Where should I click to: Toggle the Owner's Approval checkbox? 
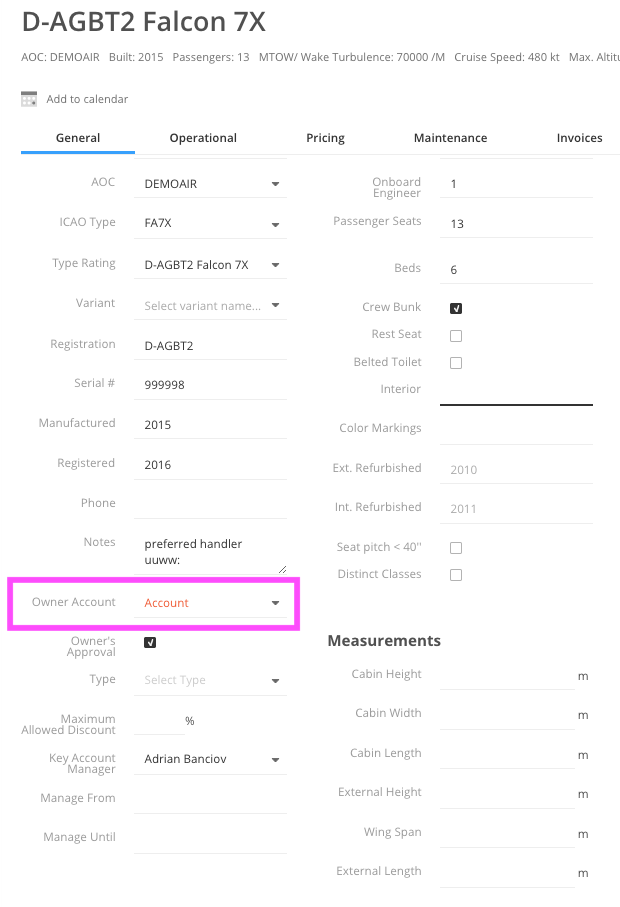(150, 643)
